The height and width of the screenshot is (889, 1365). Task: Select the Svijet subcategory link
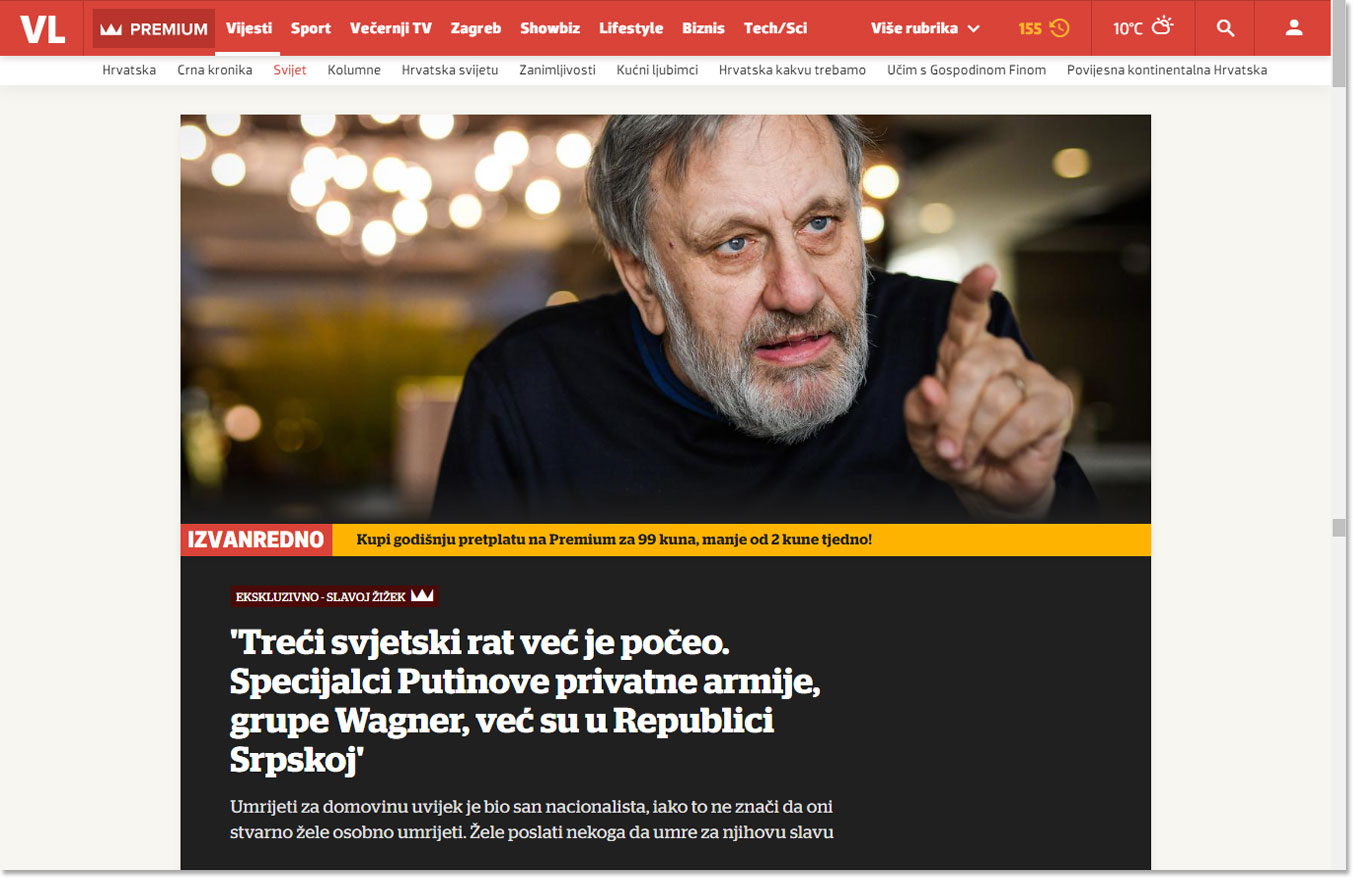[x=290, y=70]
